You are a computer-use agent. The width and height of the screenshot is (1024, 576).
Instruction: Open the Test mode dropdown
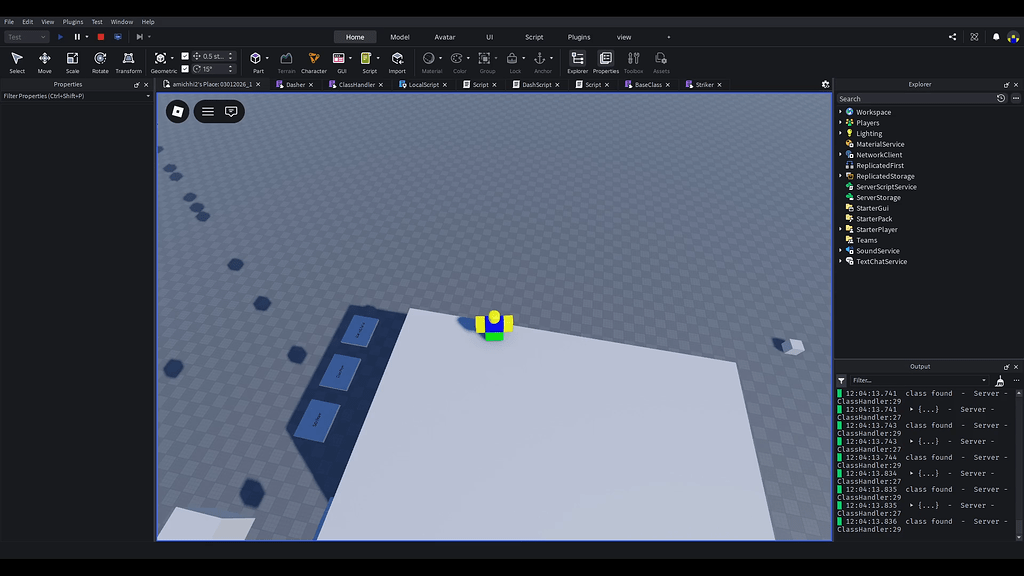[27, 37]
